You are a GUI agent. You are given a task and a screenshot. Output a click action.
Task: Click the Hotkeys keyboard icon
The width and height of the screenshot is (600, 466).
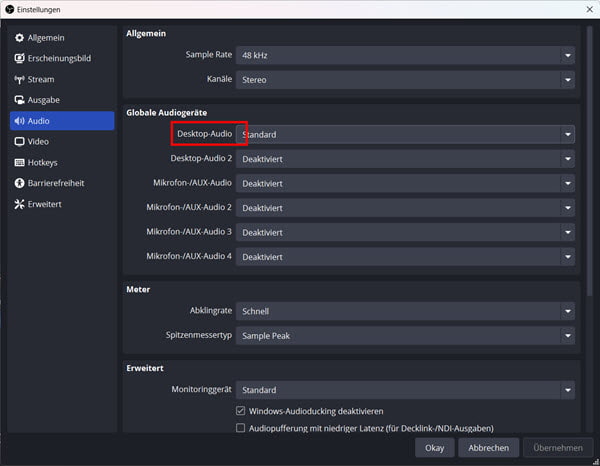19,162
